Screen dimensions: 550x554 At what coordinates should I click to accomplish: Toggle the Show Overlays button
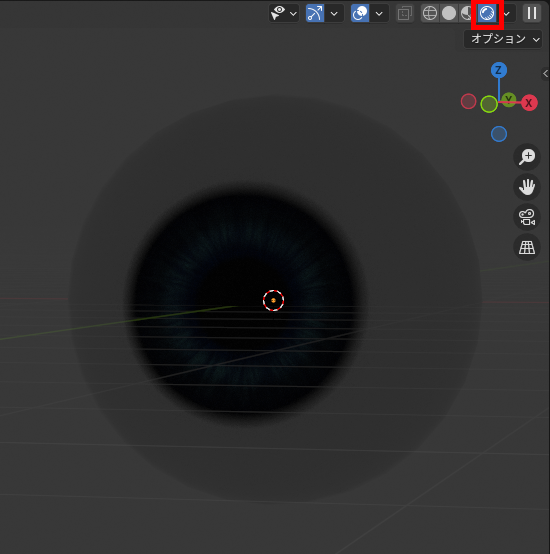[x=360, y=13]
